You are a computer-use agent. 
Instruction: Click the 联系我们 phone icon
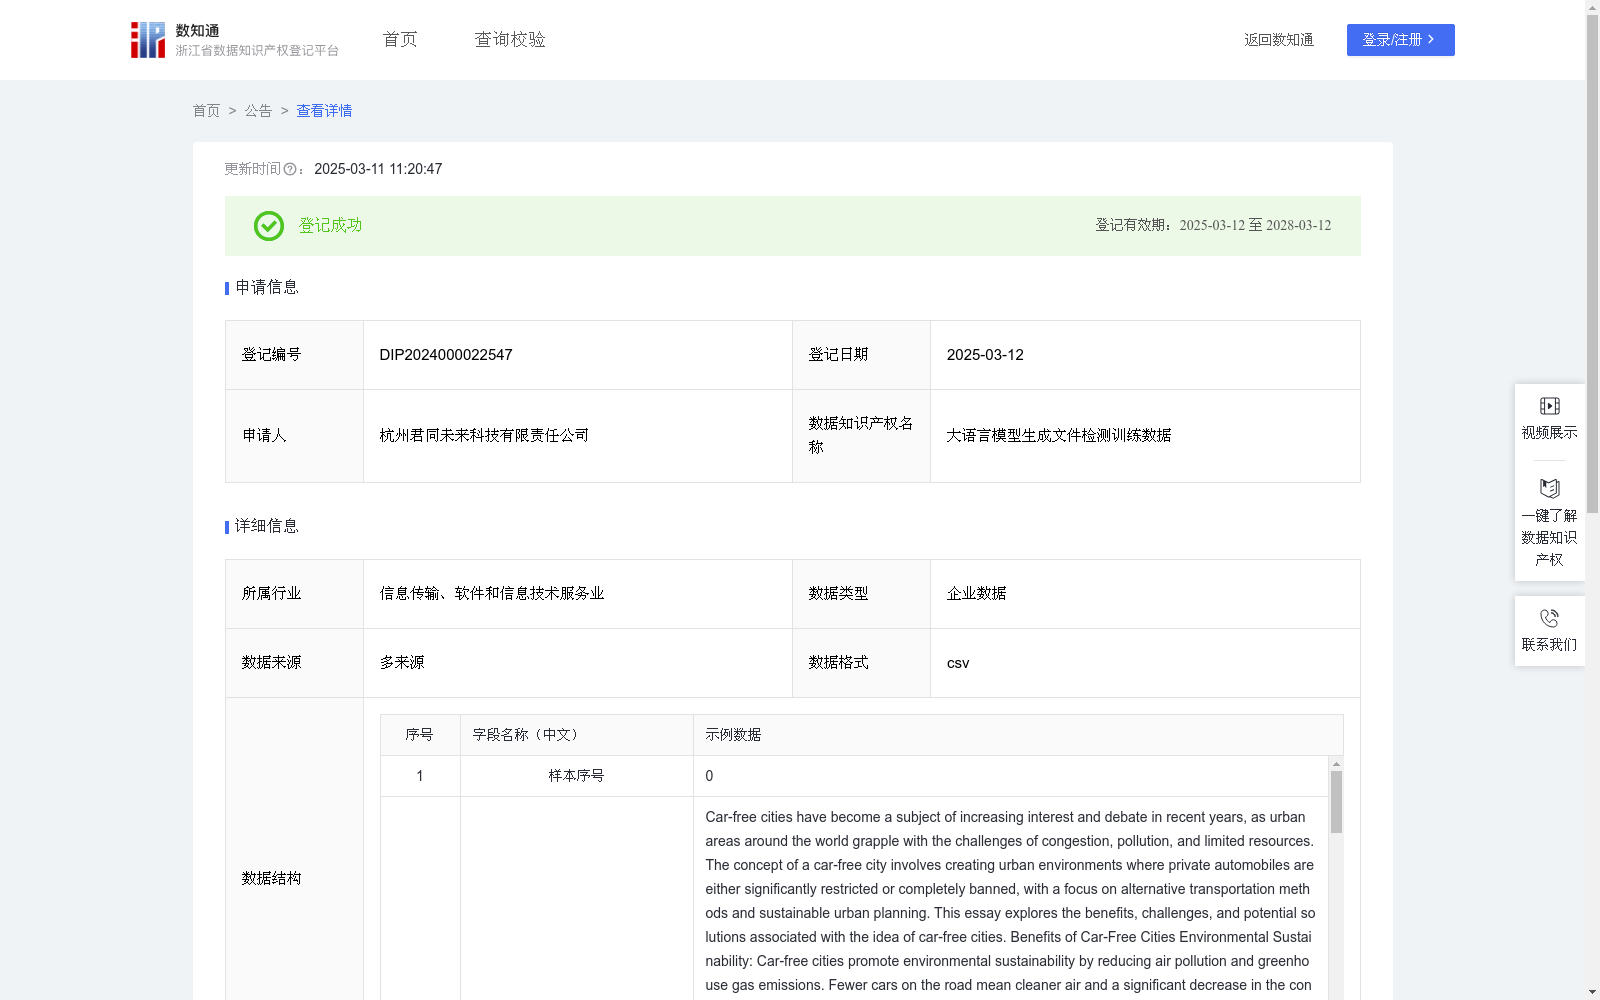tap(1549, 618)
